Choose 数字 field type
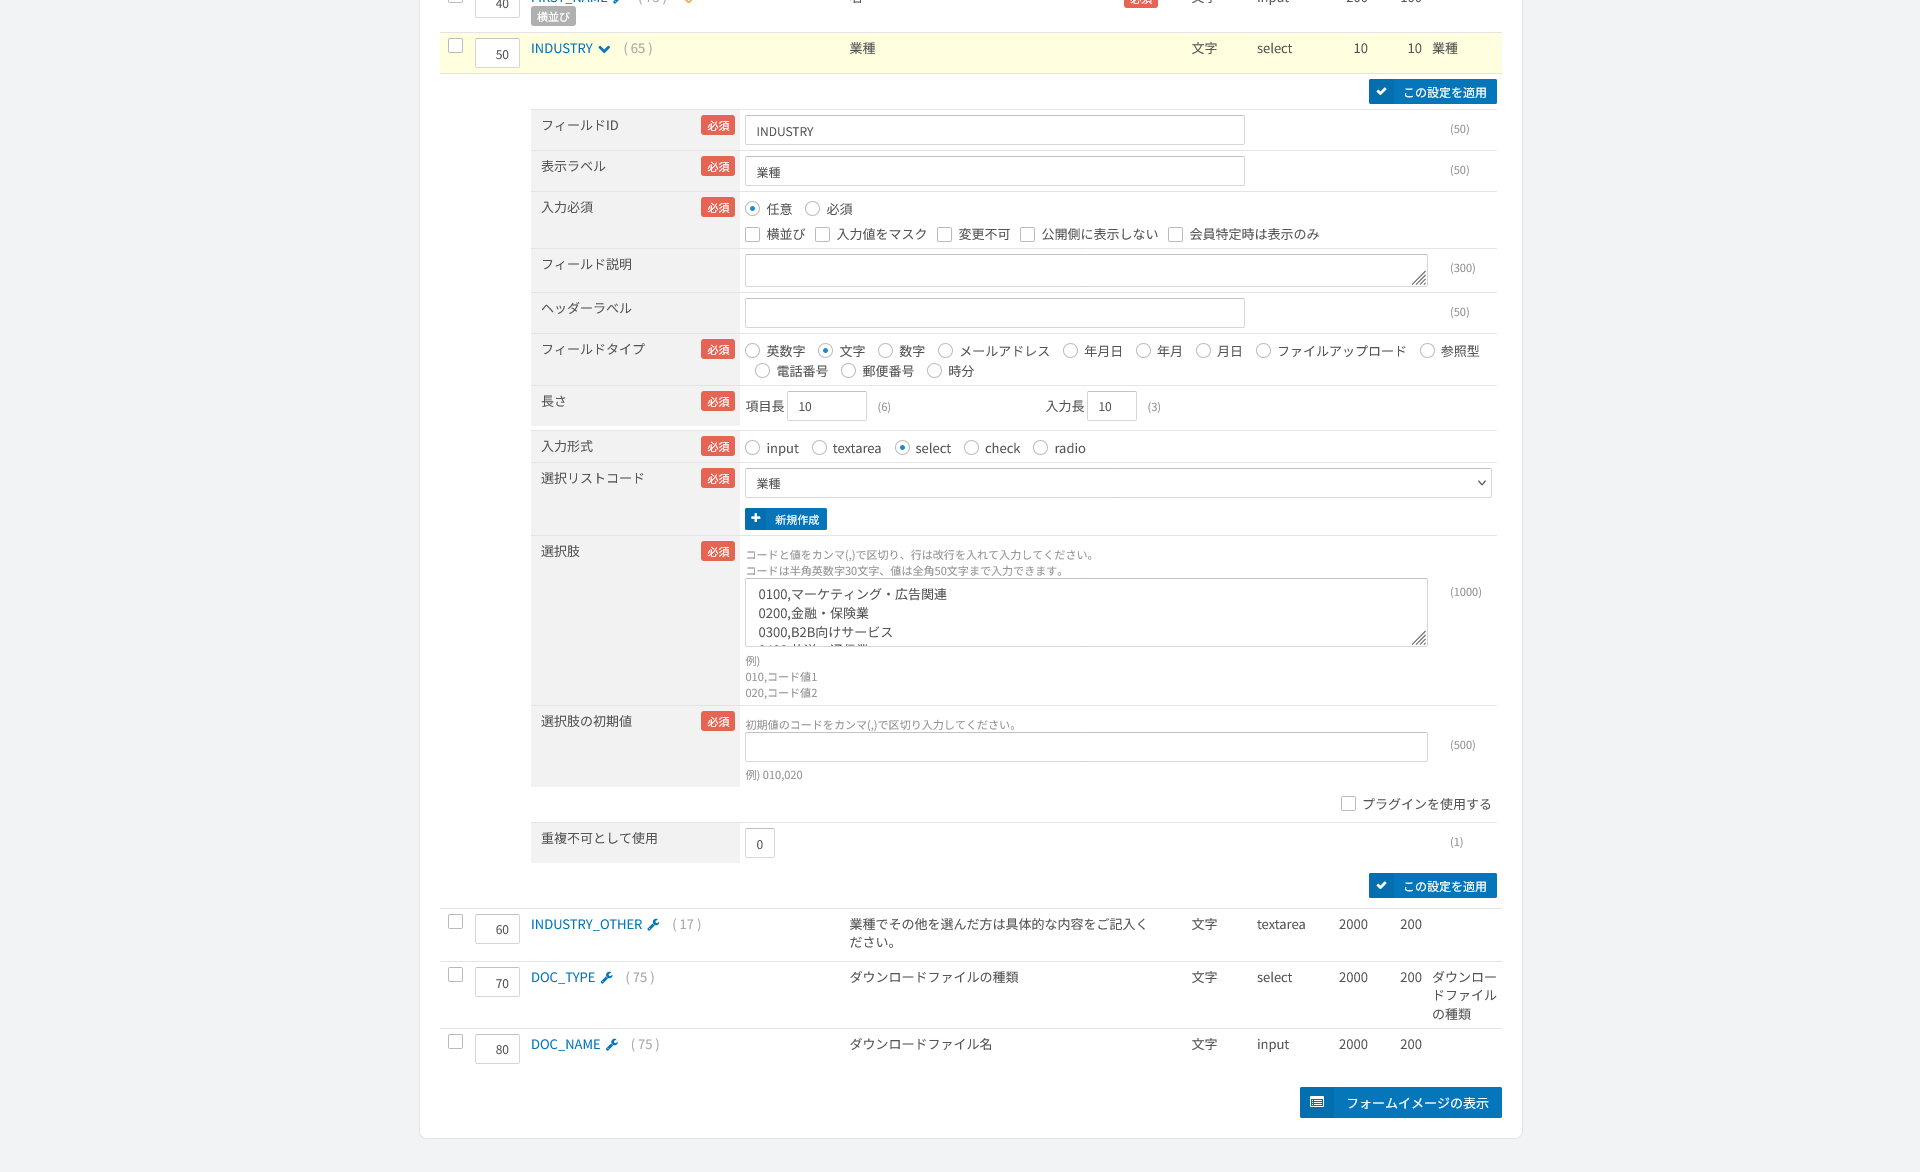The height and width of the screenshot is (1172, 1920). pos(885,351)
